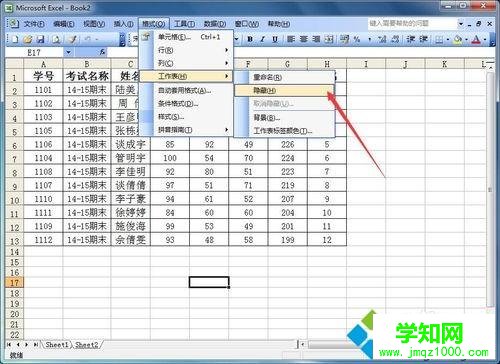Select the Format Painter brush icon
Viewport: 500px width, 364px height.
(x=72, y=40)
